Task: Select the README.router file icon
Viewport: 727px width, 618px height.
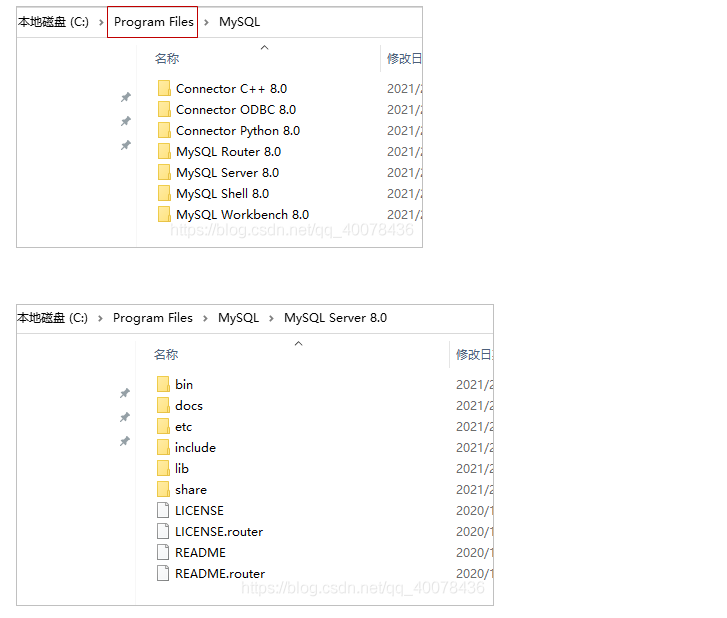Action: pyautogui.click(x=163, y=573)
